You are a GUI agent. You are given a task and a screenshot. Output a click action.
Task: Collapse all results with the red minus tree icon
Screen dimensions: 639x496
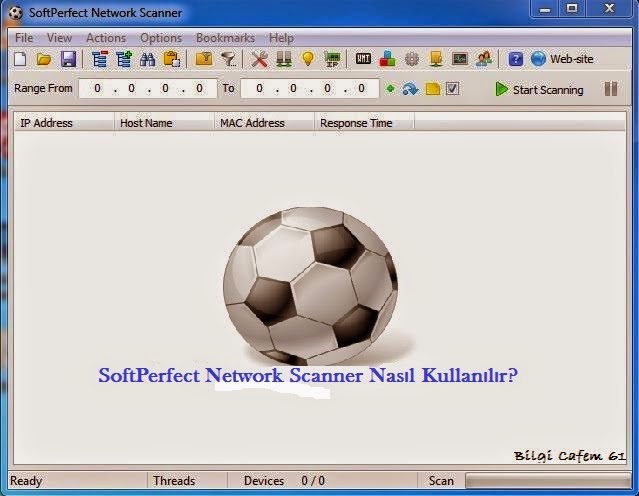pos(99,59)
